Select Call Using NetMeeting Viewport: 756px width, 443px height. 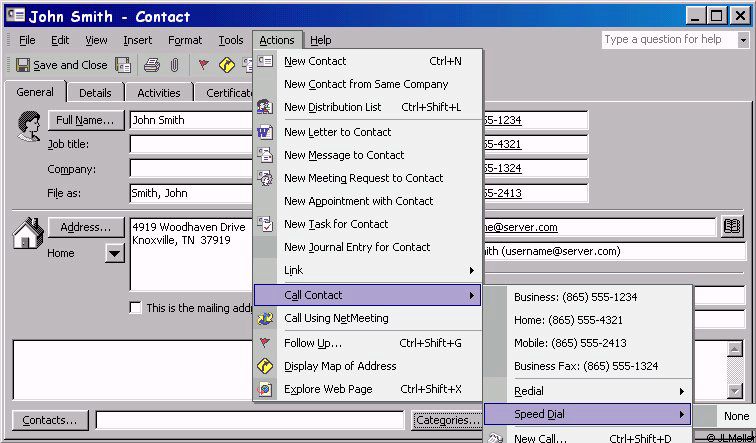point(367,318)
